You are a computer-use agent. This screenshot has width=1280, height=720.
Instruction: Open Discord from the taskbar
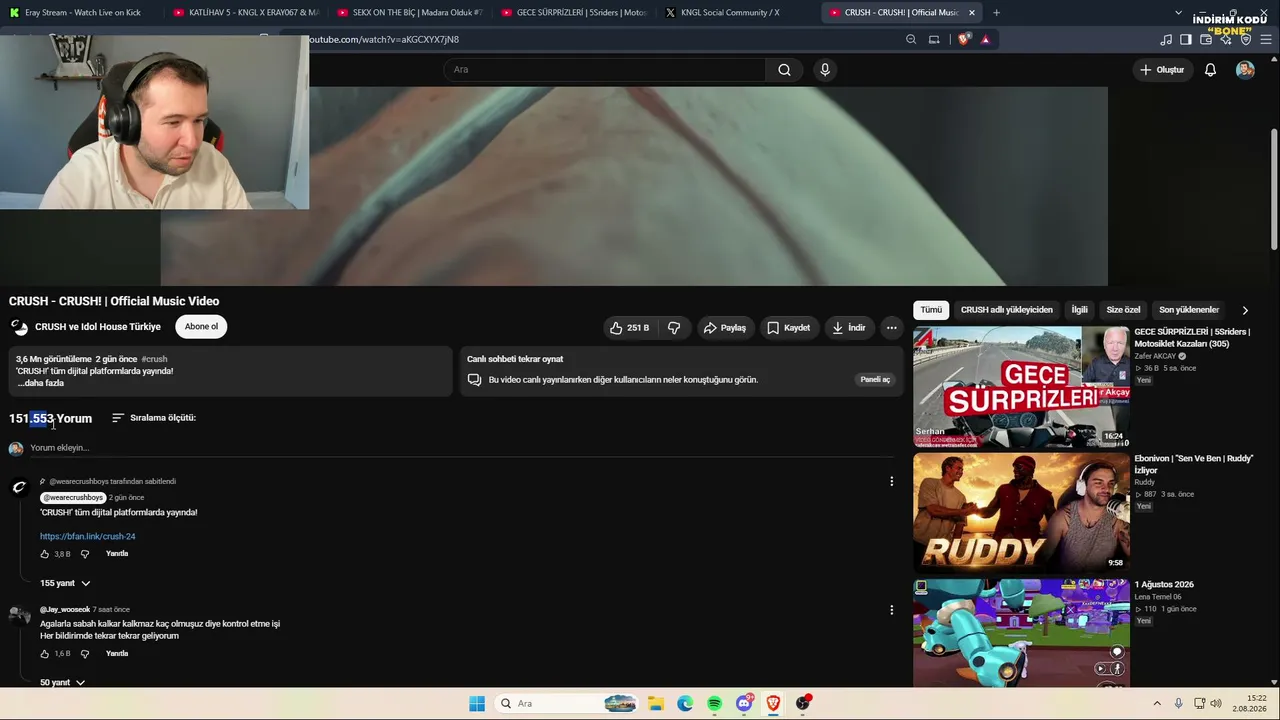click(x=744, y=704)
